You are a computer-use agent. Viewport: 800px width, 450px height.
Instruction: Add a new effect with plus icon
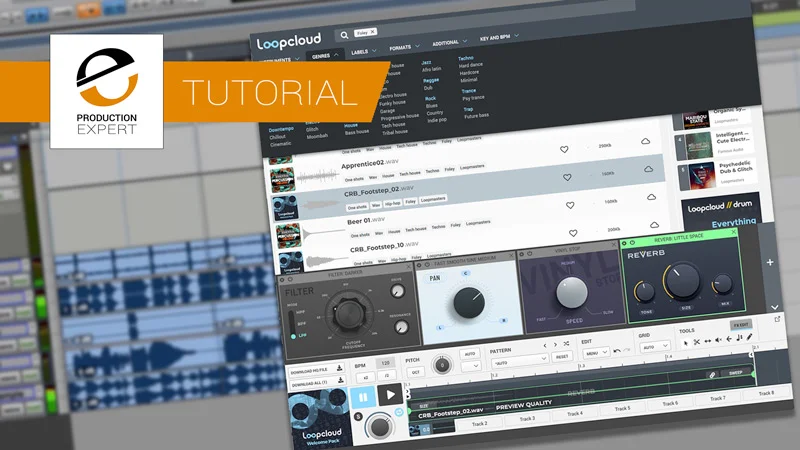pos(770,262)
